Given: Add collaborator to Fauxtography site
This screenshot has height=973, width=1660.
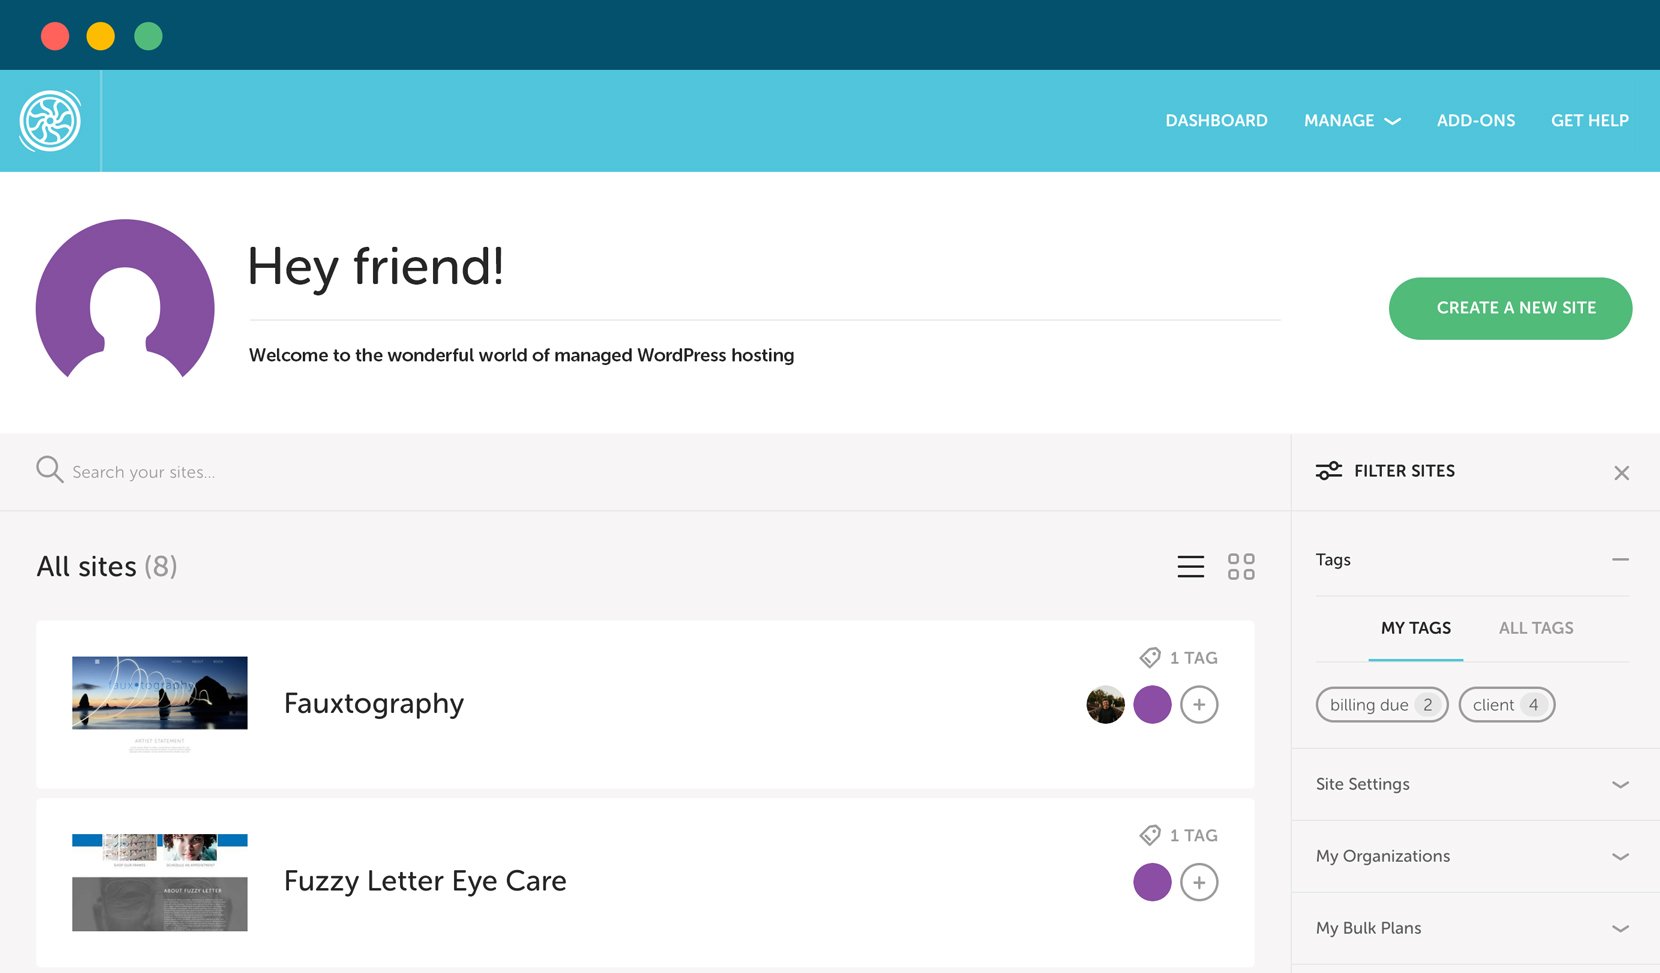Looking at the screenshot, I should pyautogui.click(x=1199, y=705).
